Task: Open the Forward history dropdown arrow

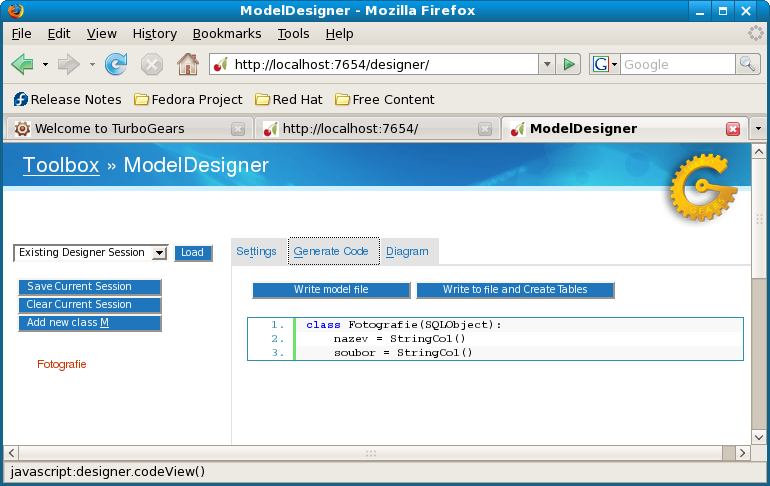Action: click(92, 64)
